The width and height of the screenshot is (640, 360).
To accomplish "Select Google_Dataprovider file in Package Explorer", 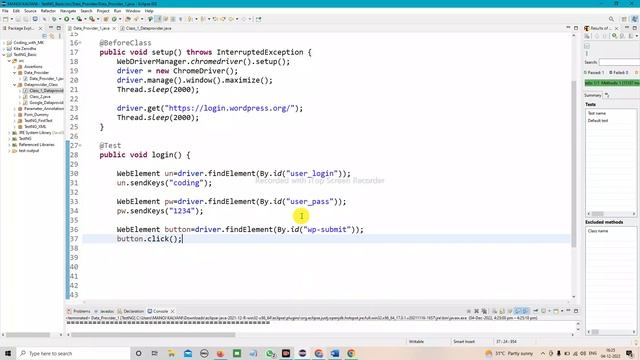I will point(43,102).
